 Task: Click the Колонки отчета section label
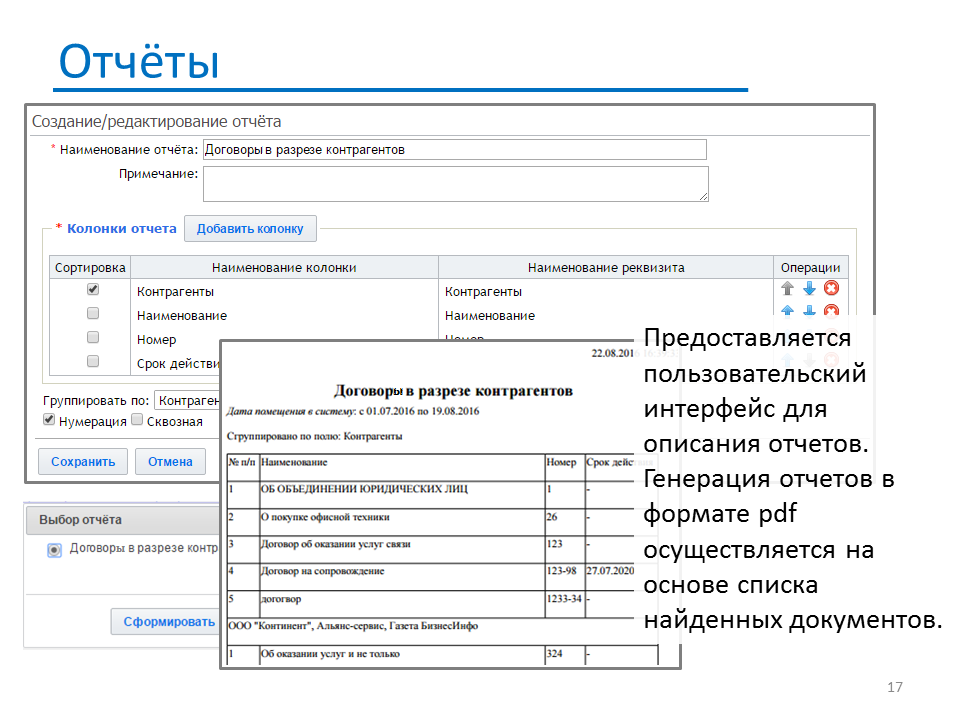[x=122, y=228]
